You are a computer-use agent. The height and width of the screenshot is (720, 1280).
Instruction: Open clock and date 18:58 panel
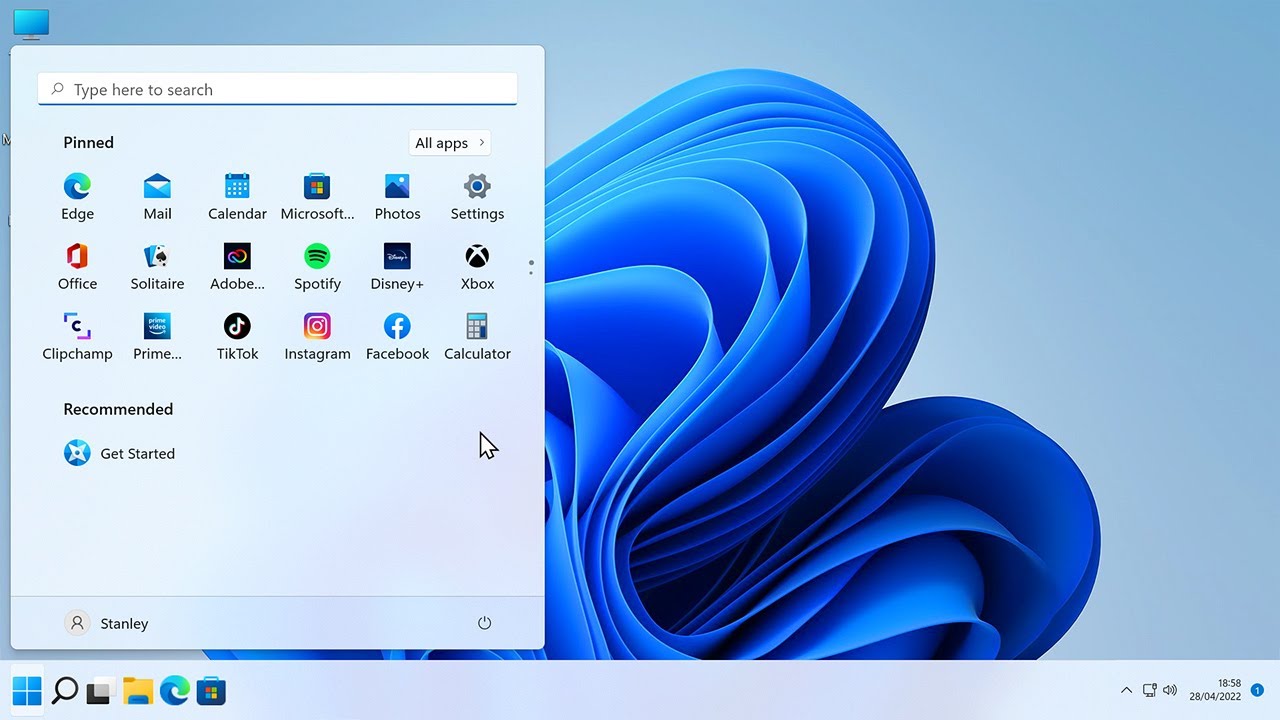1215,690
